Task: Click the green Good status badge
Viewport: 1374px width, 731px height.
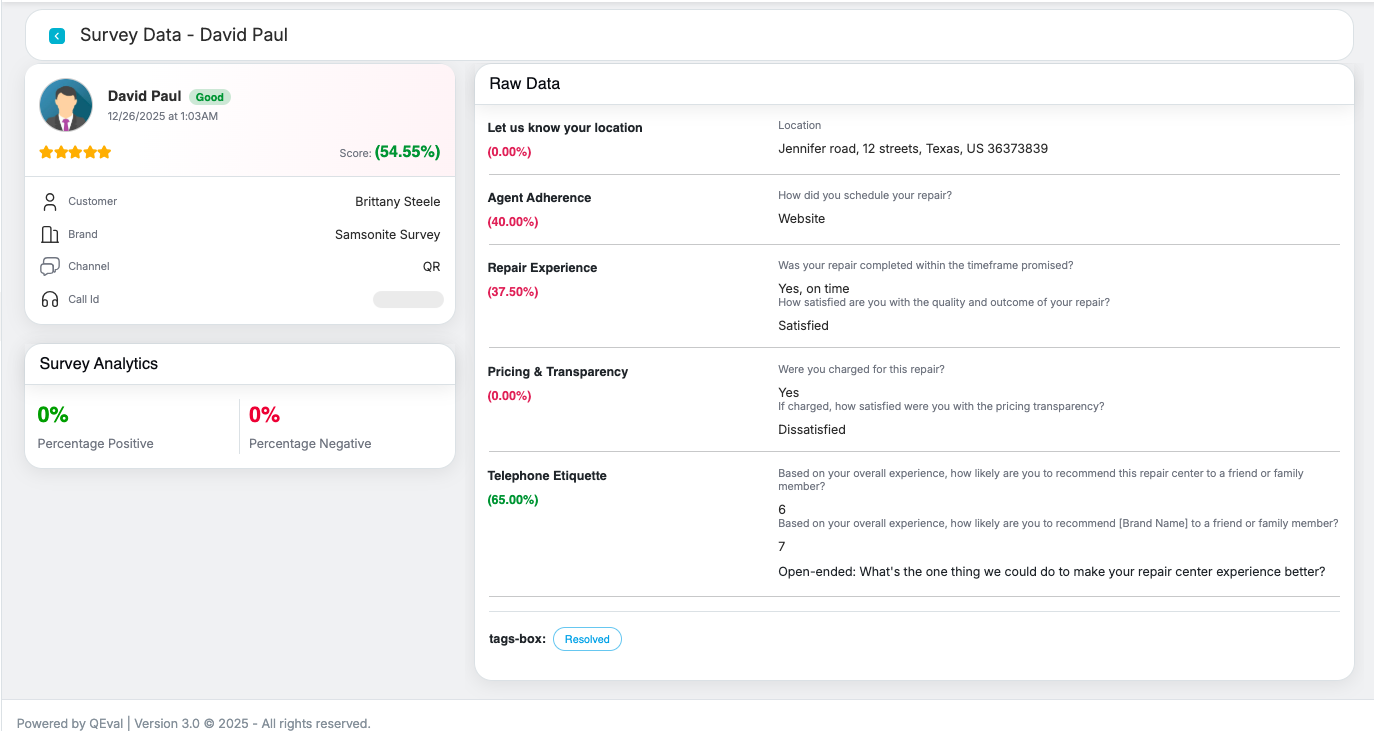Action: click(x=210, y=97)
